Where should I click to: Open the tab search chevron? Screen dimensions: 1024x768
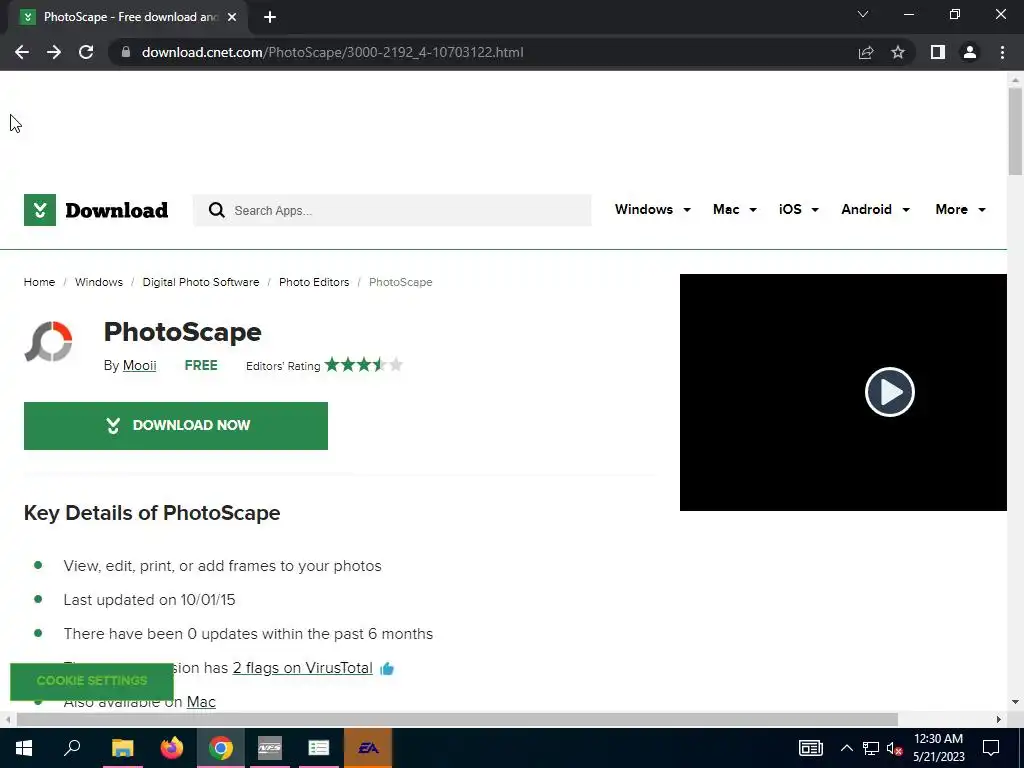pos(863,14)
